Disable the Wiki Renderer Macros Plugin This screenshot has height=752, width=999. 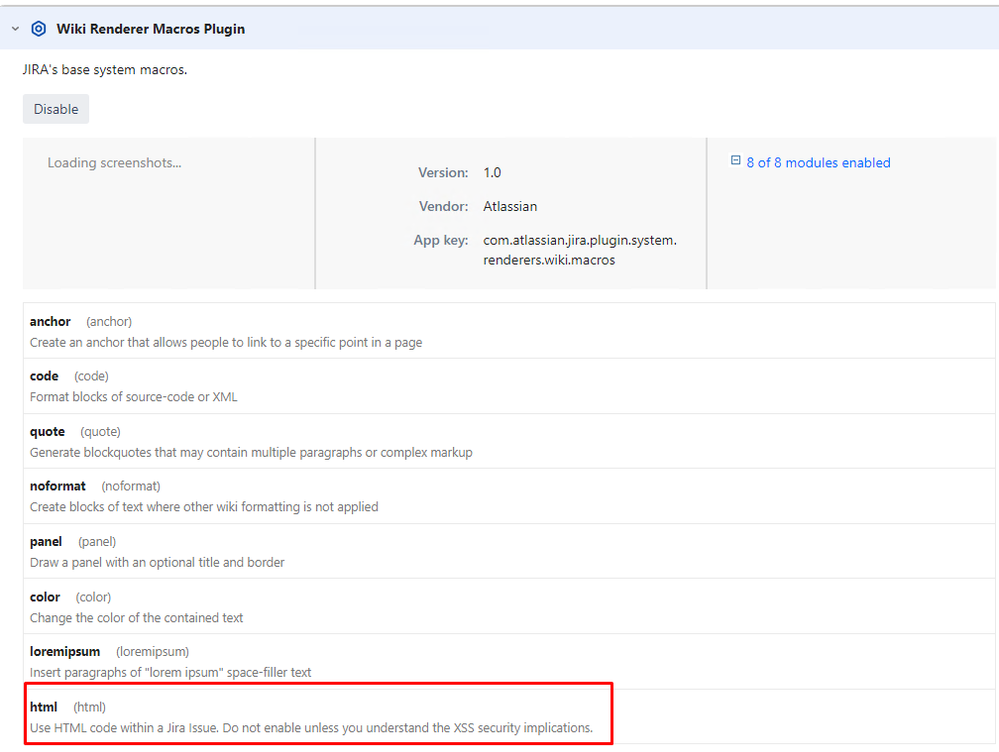[56, 109]
